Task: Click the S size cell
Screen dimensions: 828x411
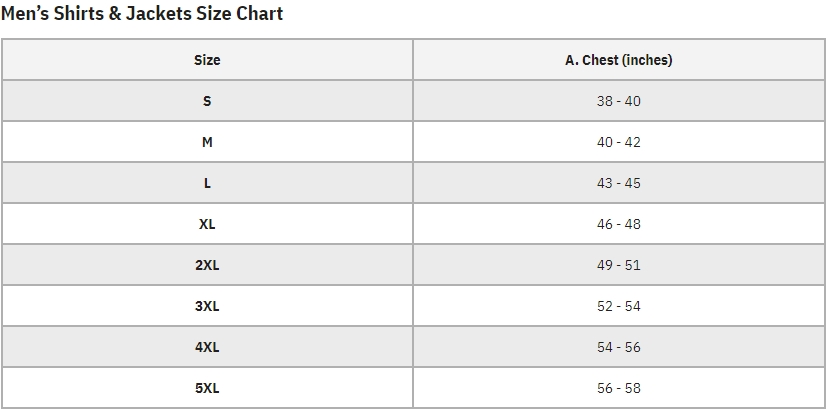Action: [x=207, y=101]
